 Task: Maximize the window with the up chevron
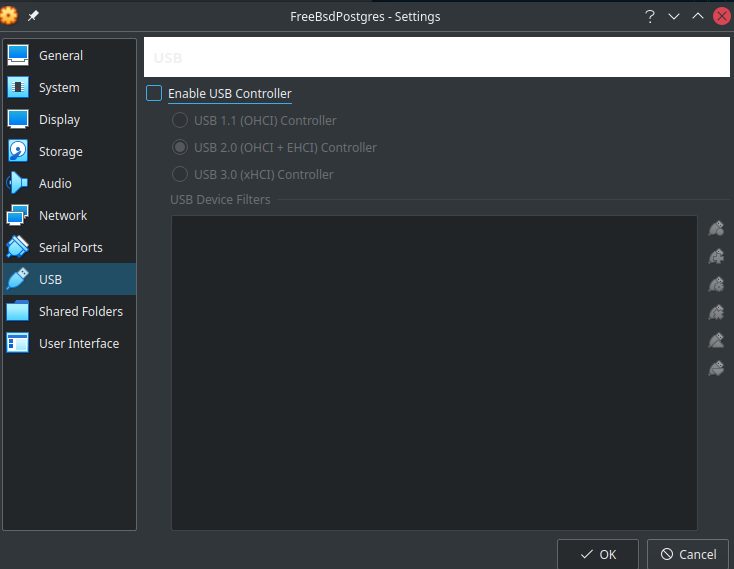(x=697, y=16)
